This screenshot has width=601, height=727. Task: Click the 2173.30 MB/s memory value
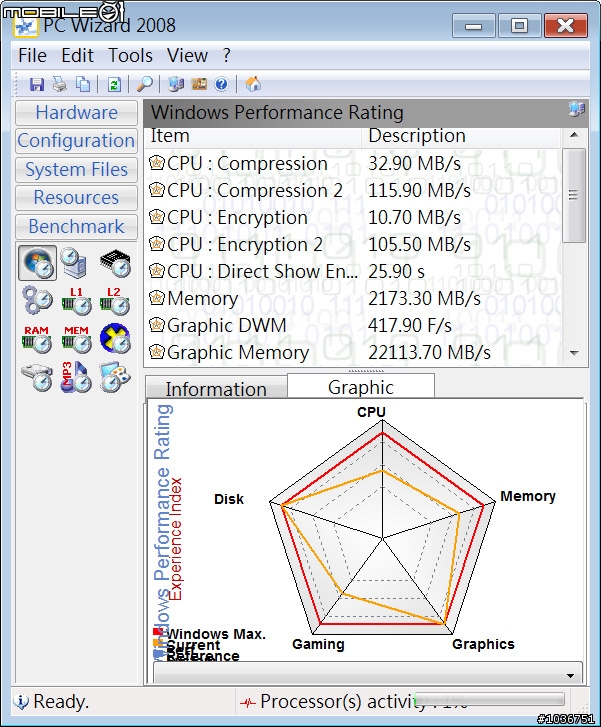coord(424,299)
